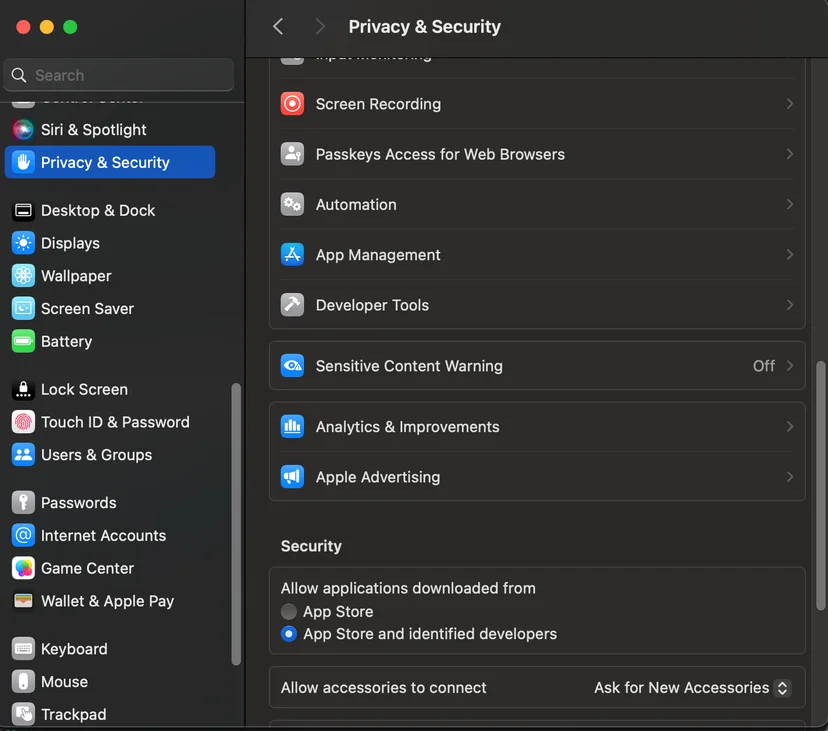Screen dimensions: 828x731
Task: Open Apple Advertising chevron
Action: 789,477
